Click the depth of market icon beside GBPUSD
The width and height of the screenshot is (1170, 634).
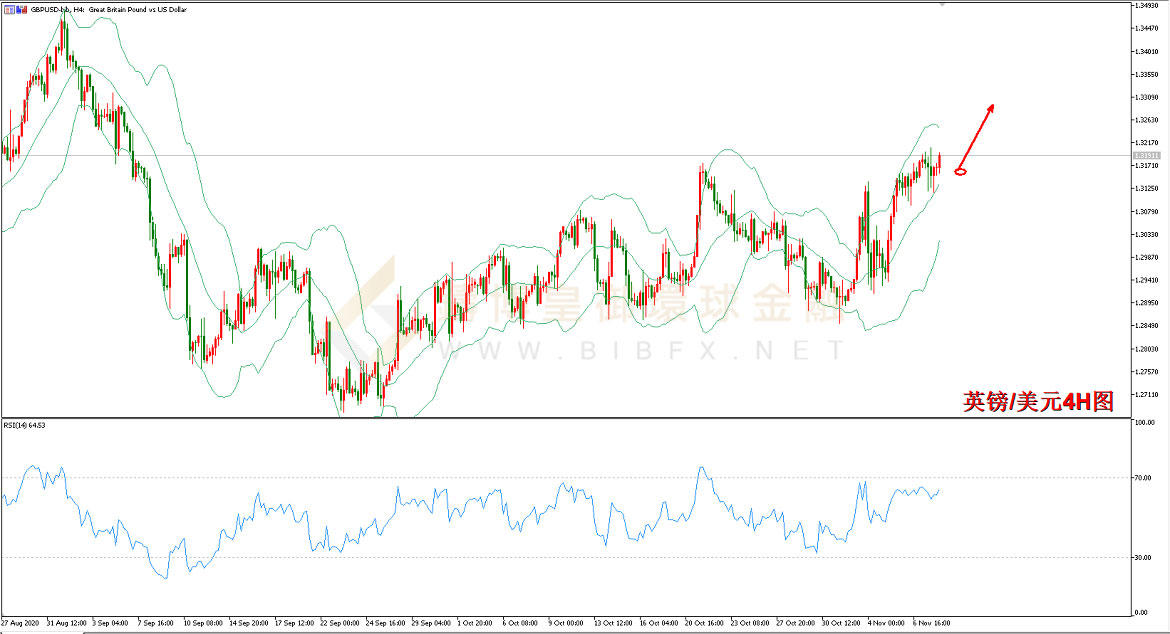pyautogui.click(x=19, y=9)
